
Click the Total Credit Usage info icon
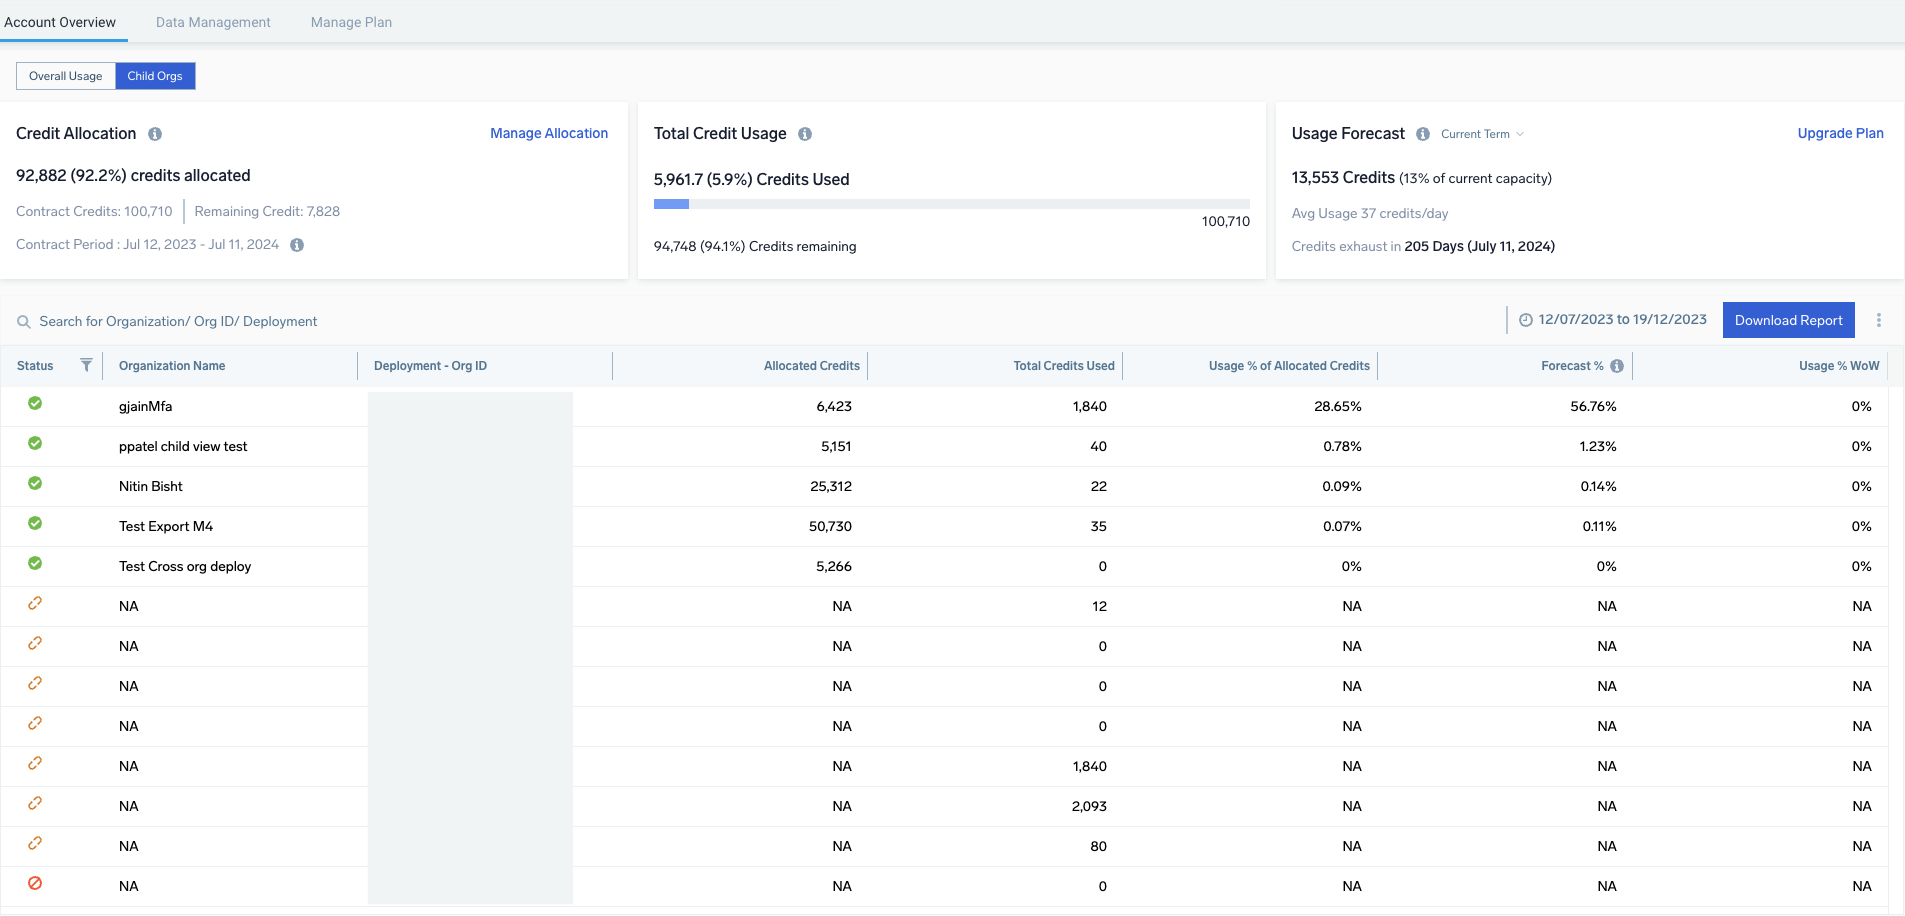click(x=805, y=134)
